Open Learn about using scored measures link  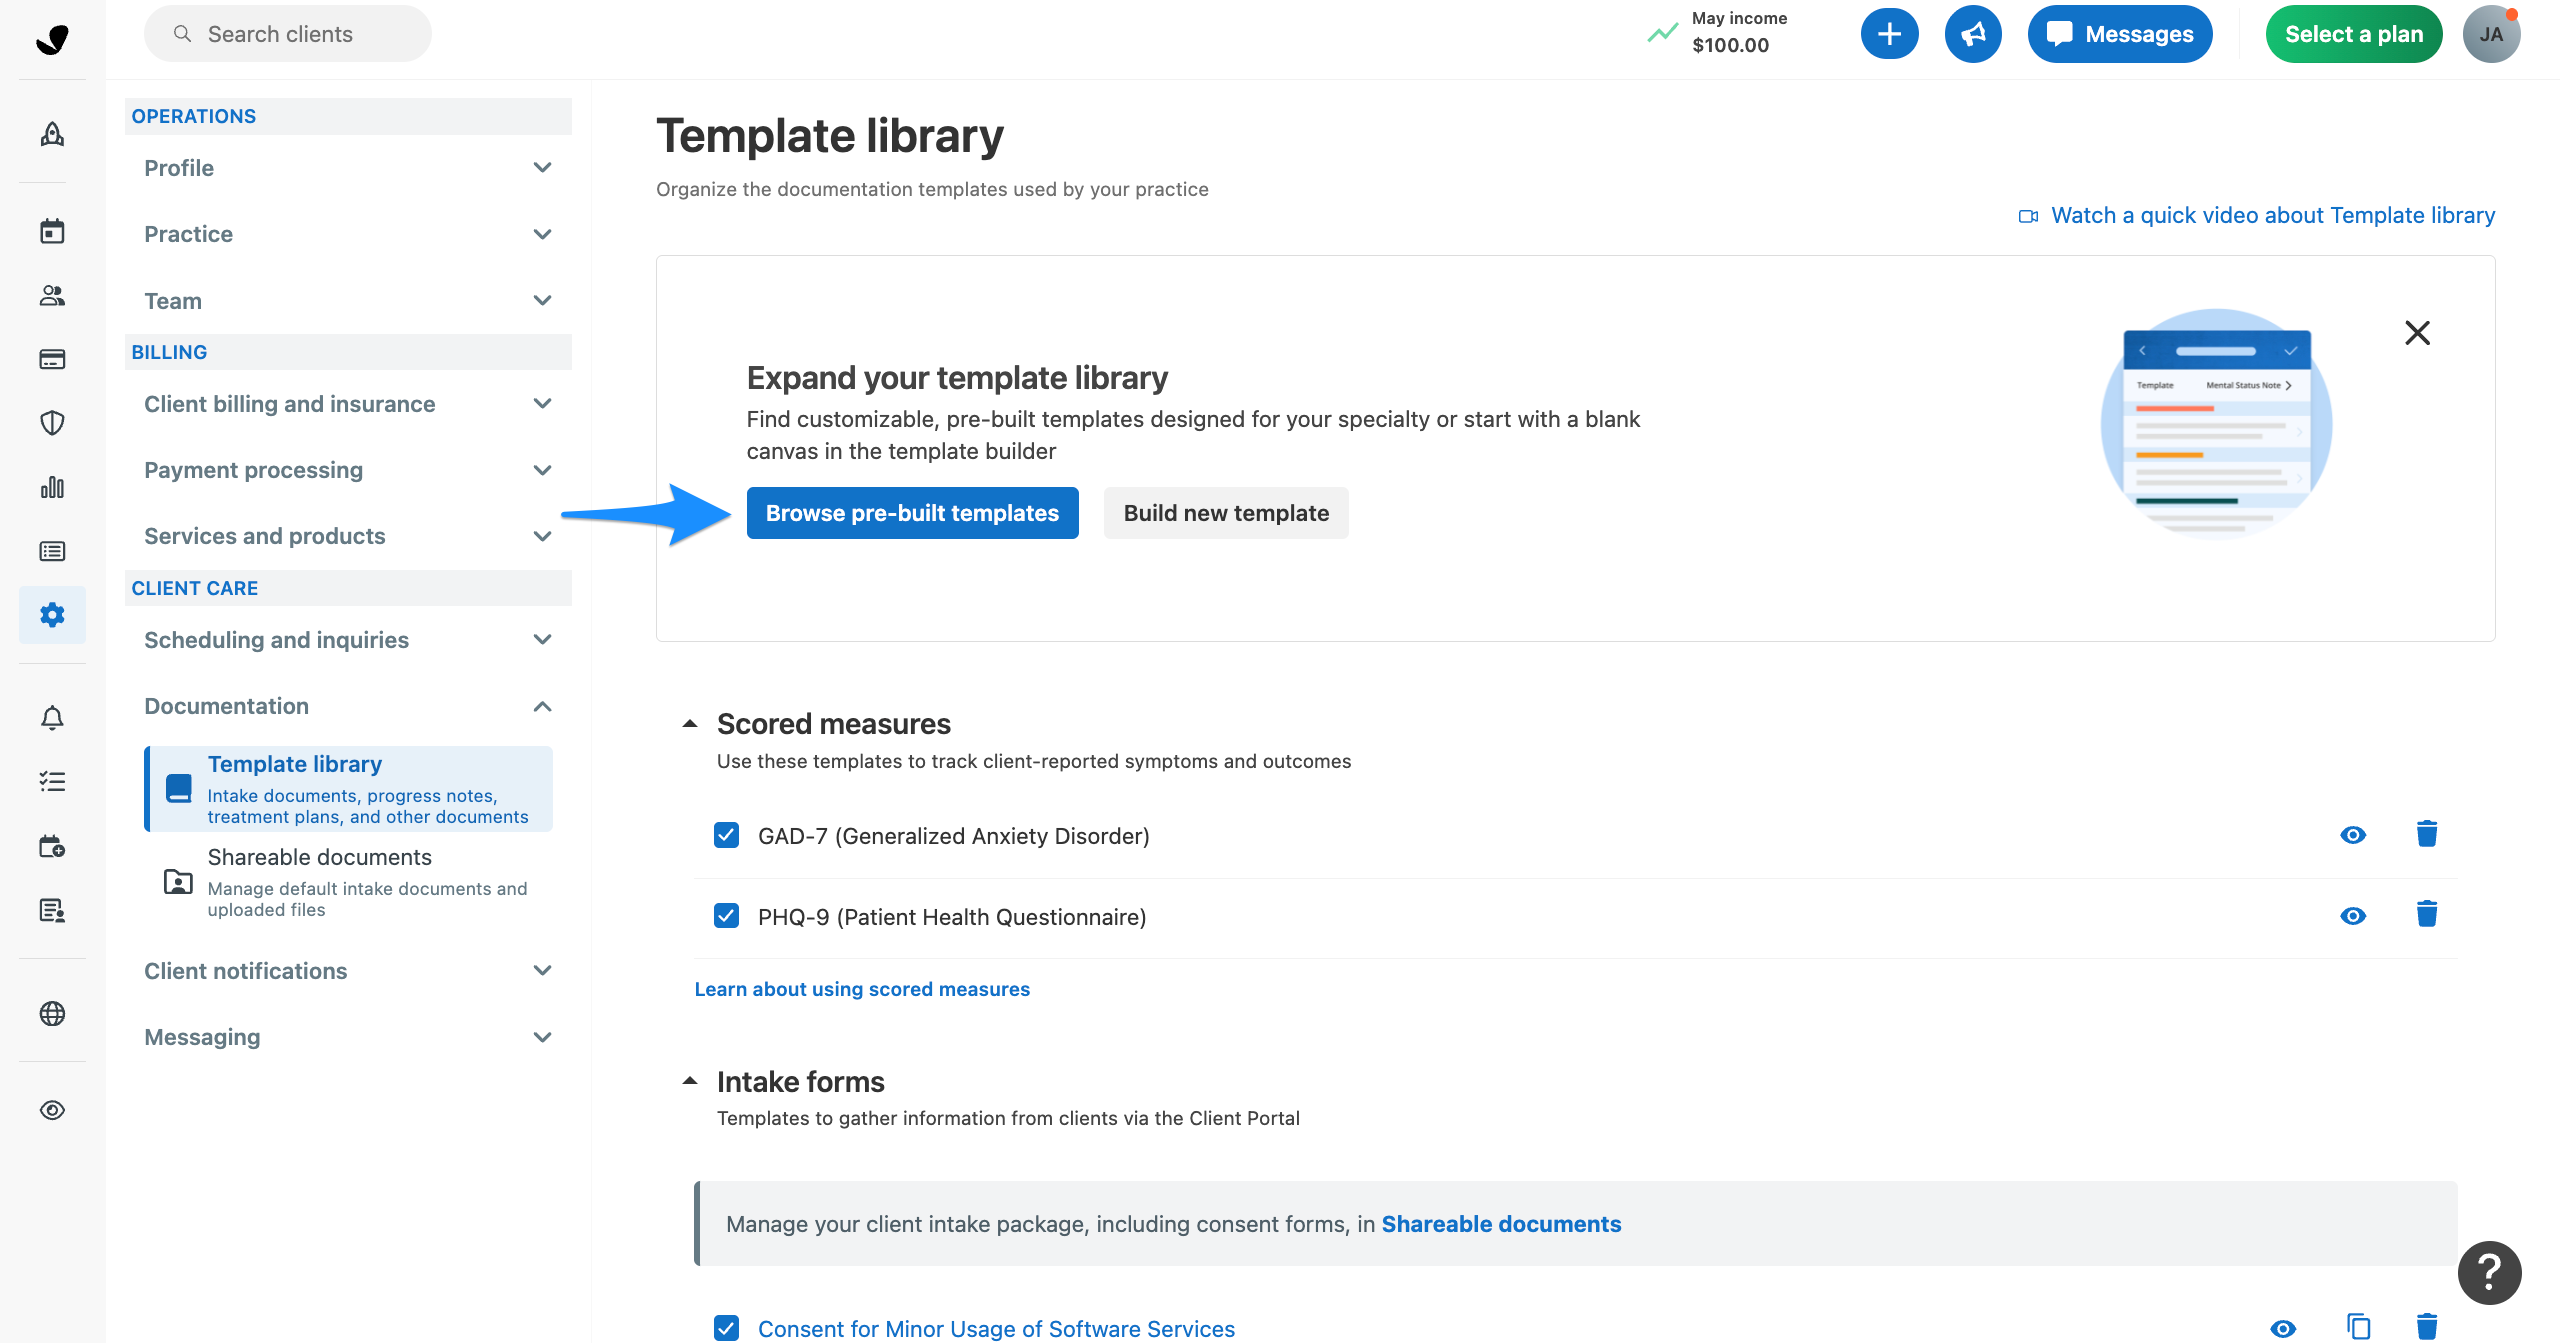[862, 989]
